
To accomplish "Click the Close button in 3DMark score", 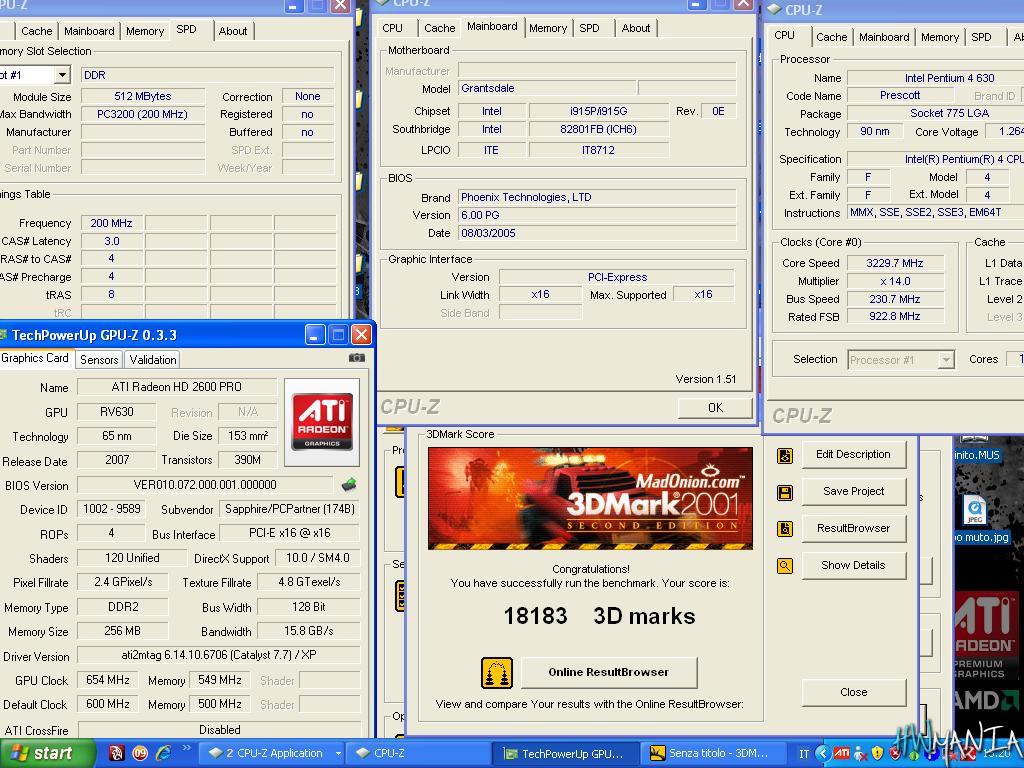I will point(854,692).
